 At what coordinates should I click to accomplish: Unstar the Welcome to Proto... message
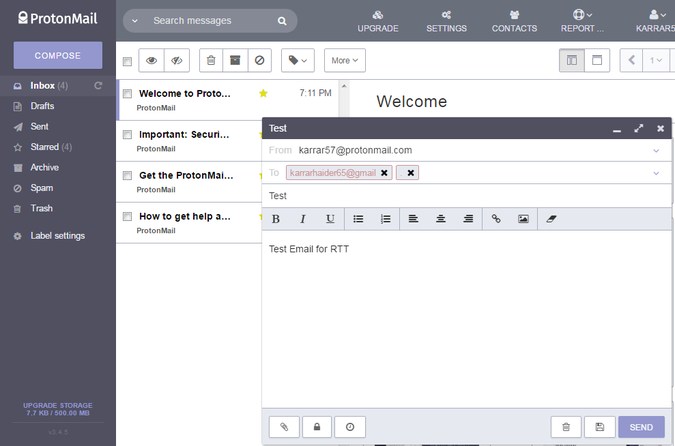[263, 93]
